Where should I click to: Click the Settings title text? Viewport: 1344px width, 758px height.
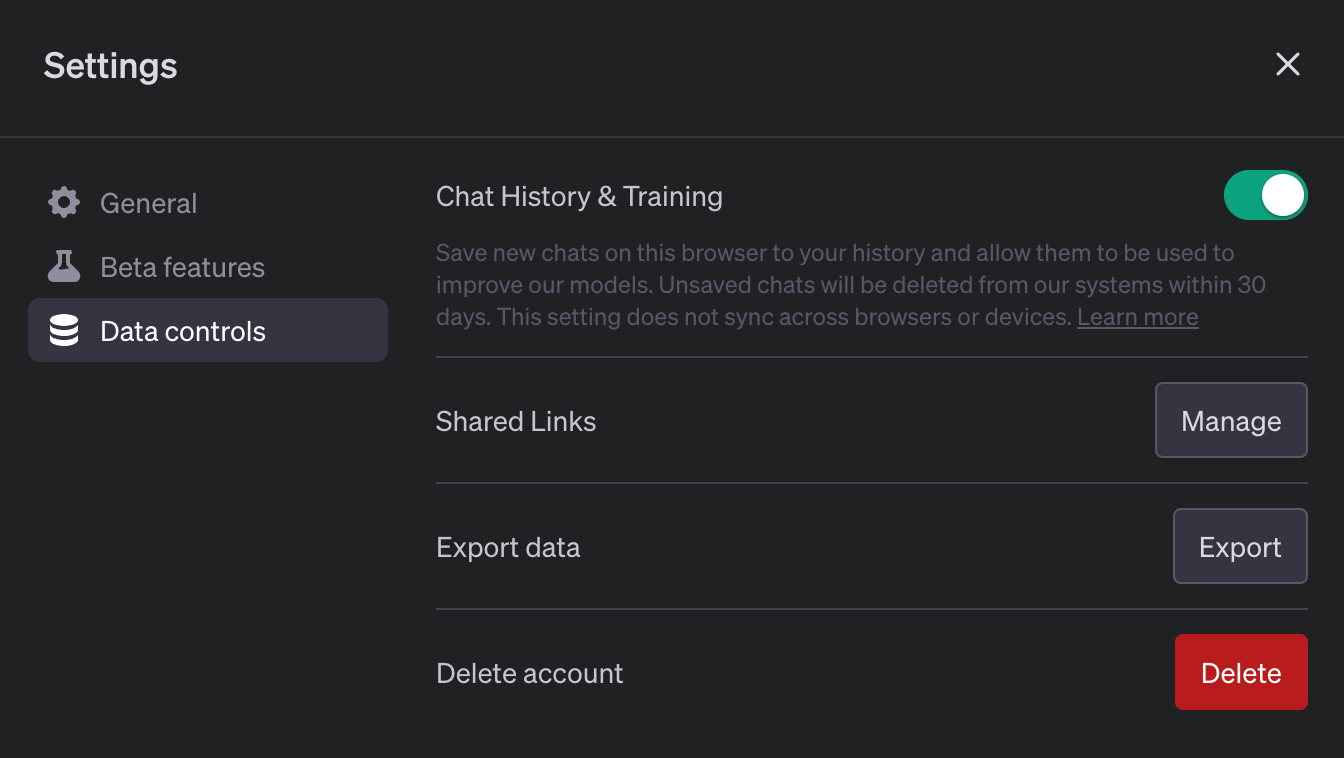pyautogui.click(x=111, y=66)
